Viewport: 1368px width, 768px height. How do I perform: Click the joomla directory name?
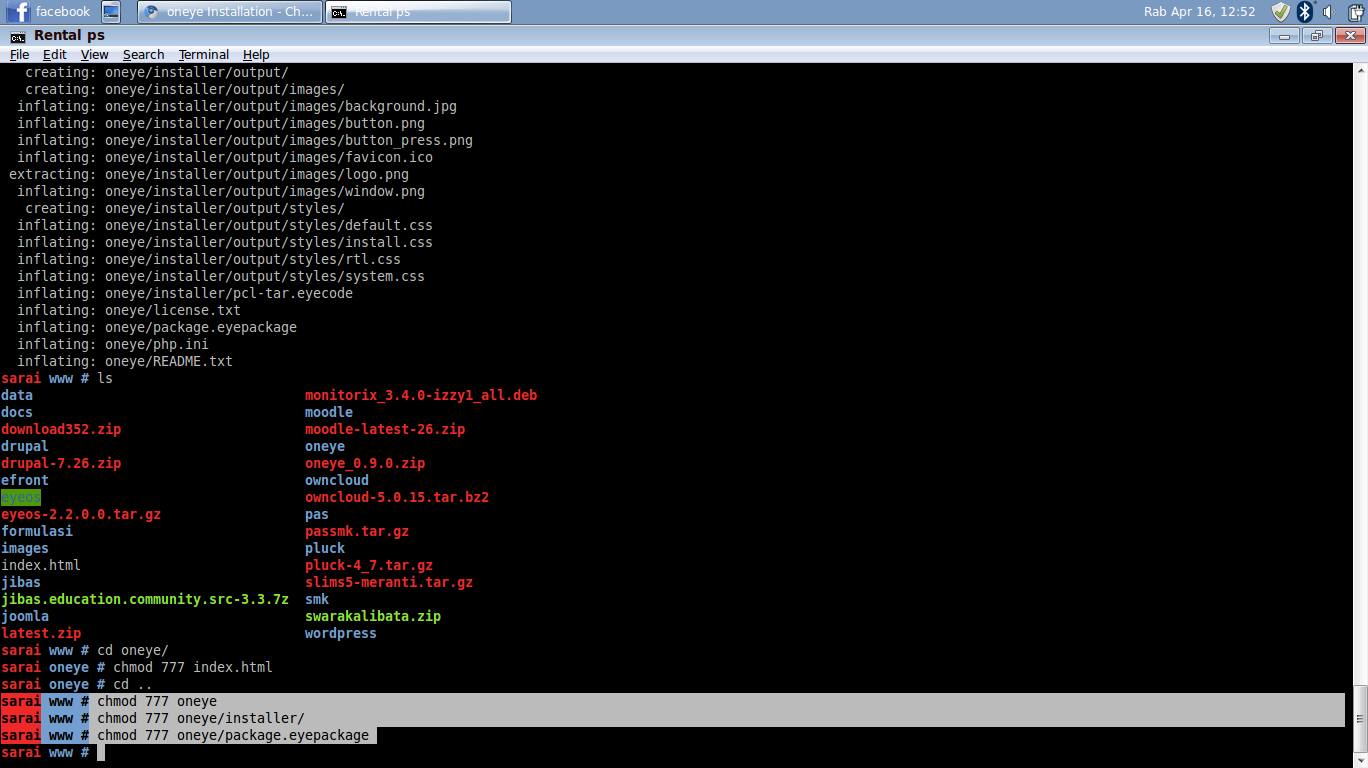pos(25,616)
